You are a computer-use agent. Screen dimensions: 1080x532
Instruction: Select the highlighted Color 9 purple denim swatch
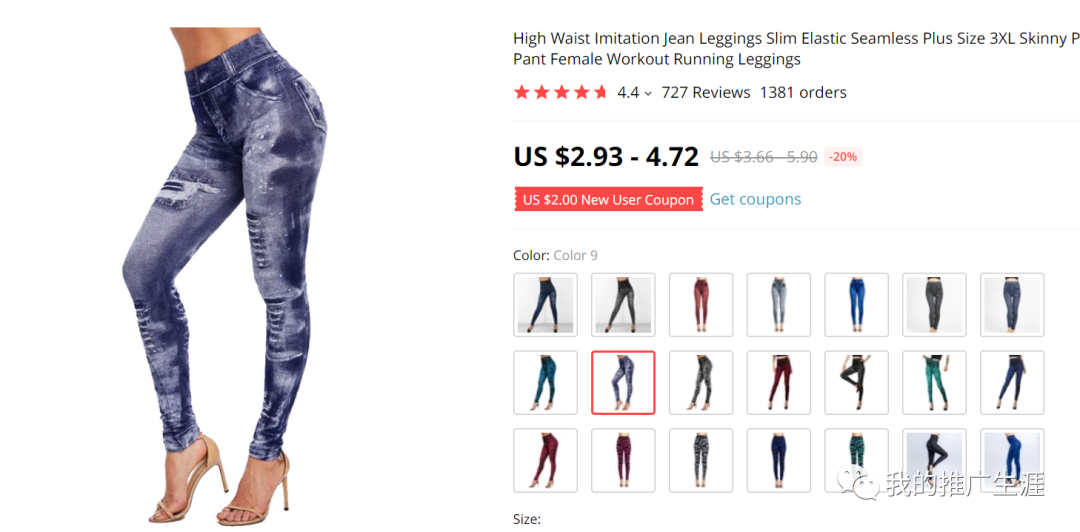(x=623, y=382)
